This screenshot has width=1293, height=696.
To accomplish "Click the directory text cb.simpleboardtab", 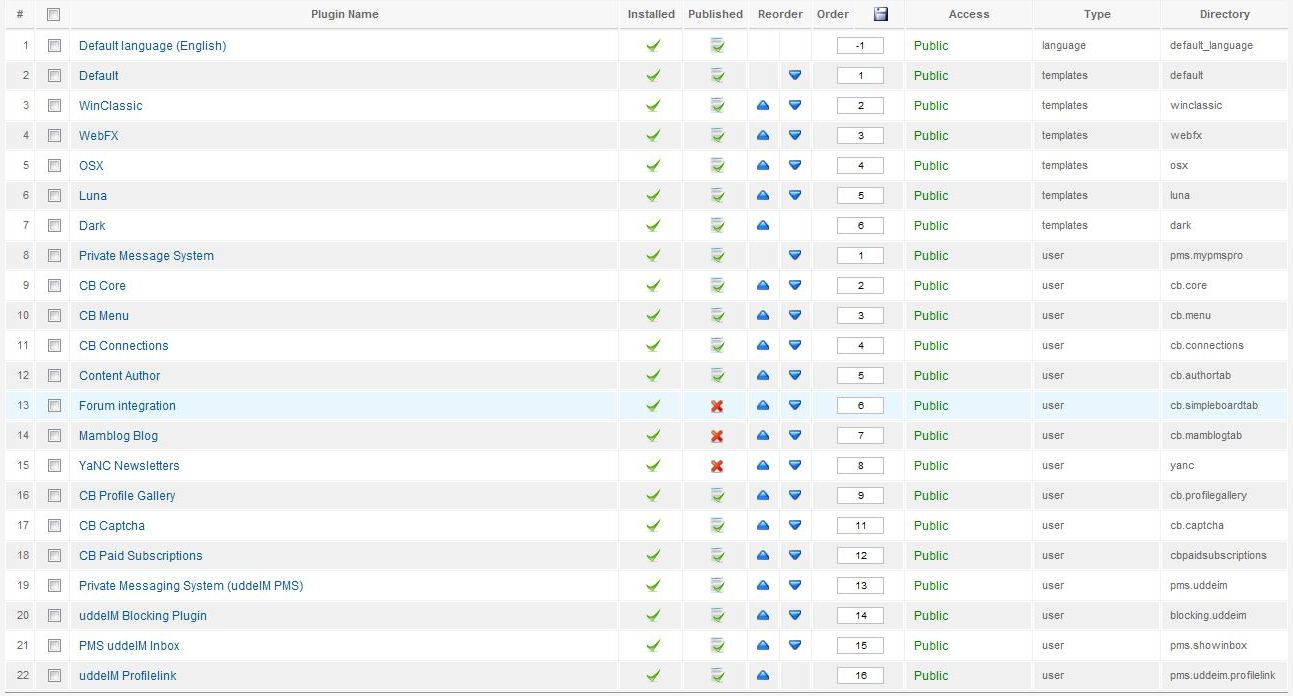I will coord(1214,406).
